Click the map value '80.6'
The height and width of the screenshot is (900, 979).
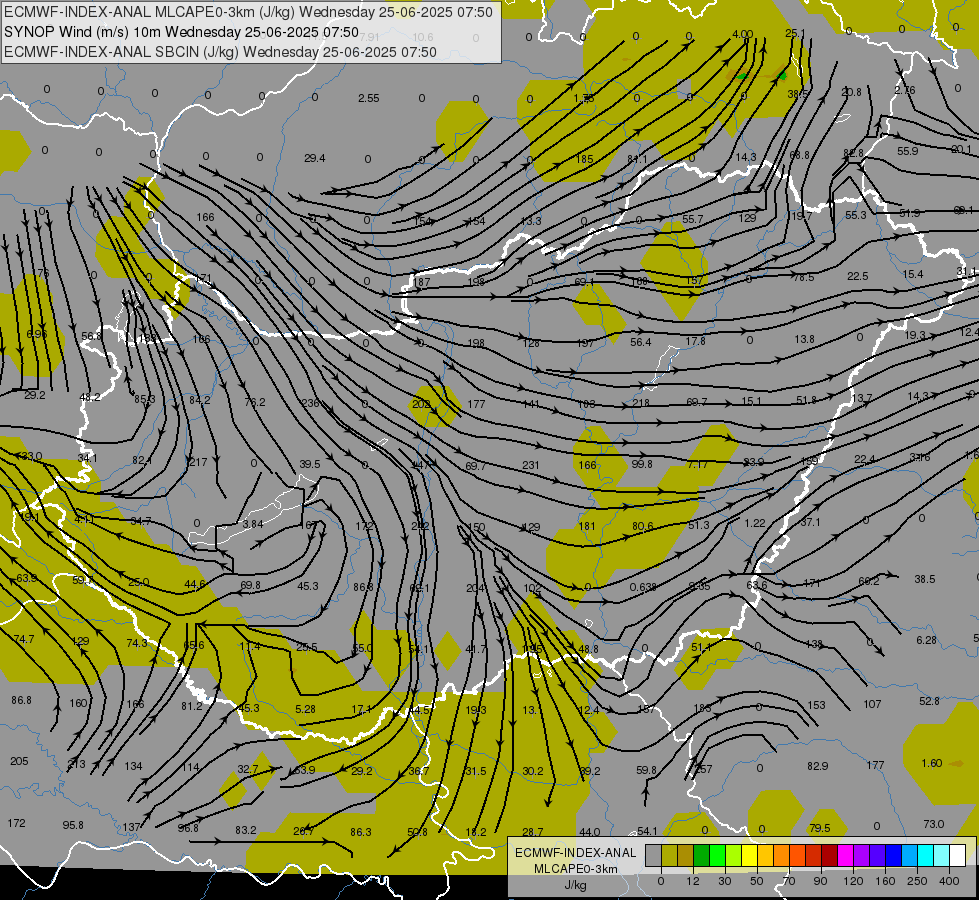pos(642,527)
